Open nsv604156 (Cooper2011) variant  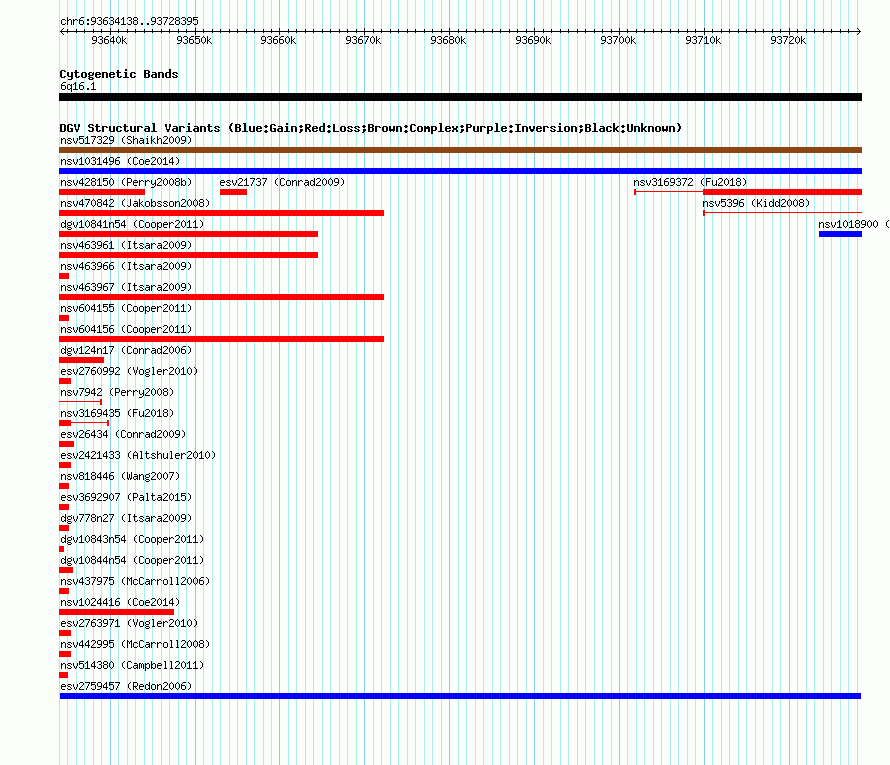click(126, 329)
